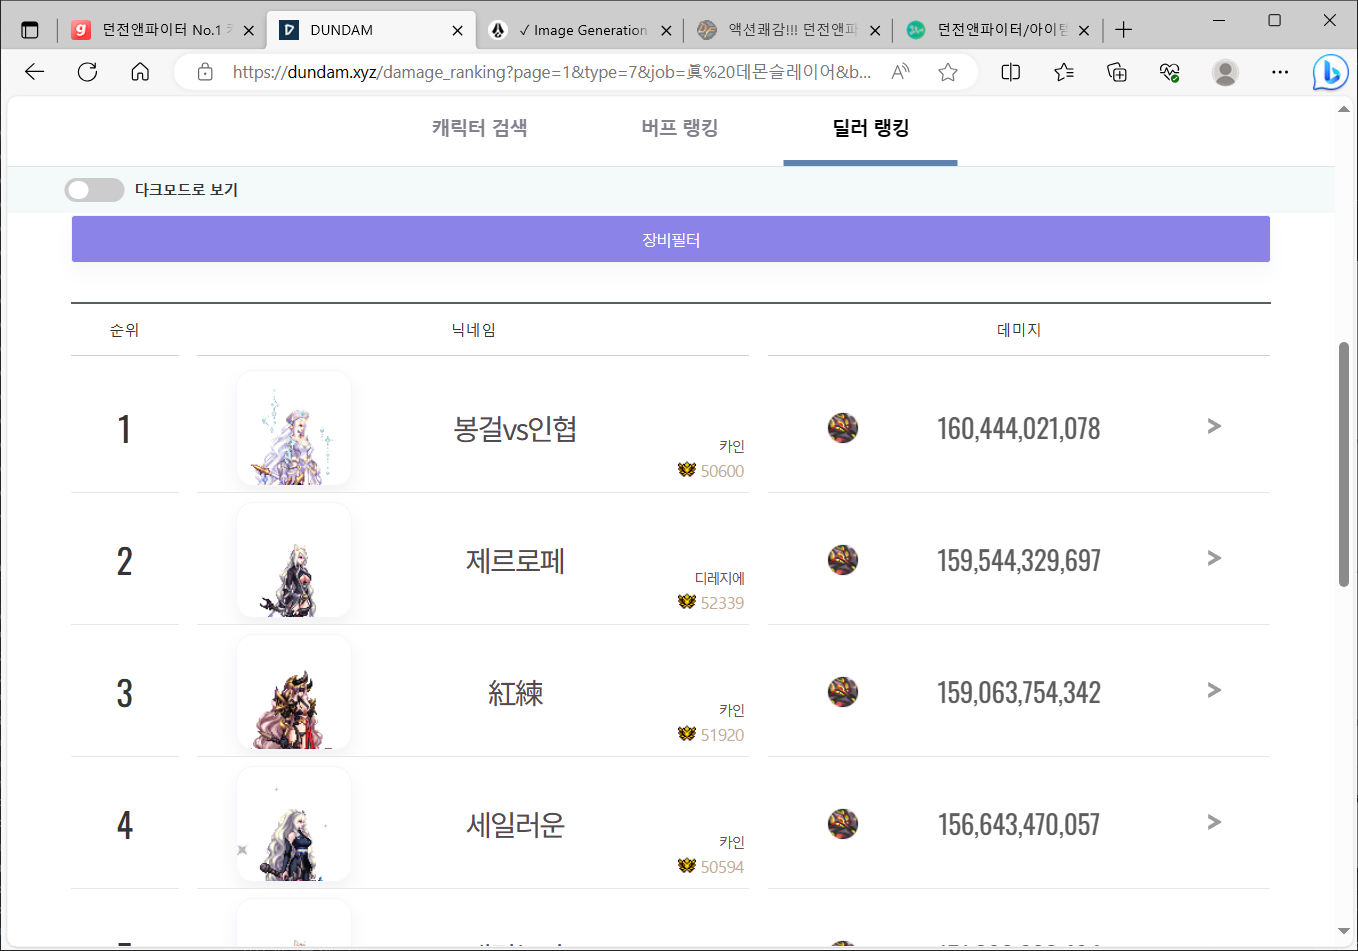This screenshot has height=951, width=1358.
Task: View site information lock icon
Action: (205, 72)
